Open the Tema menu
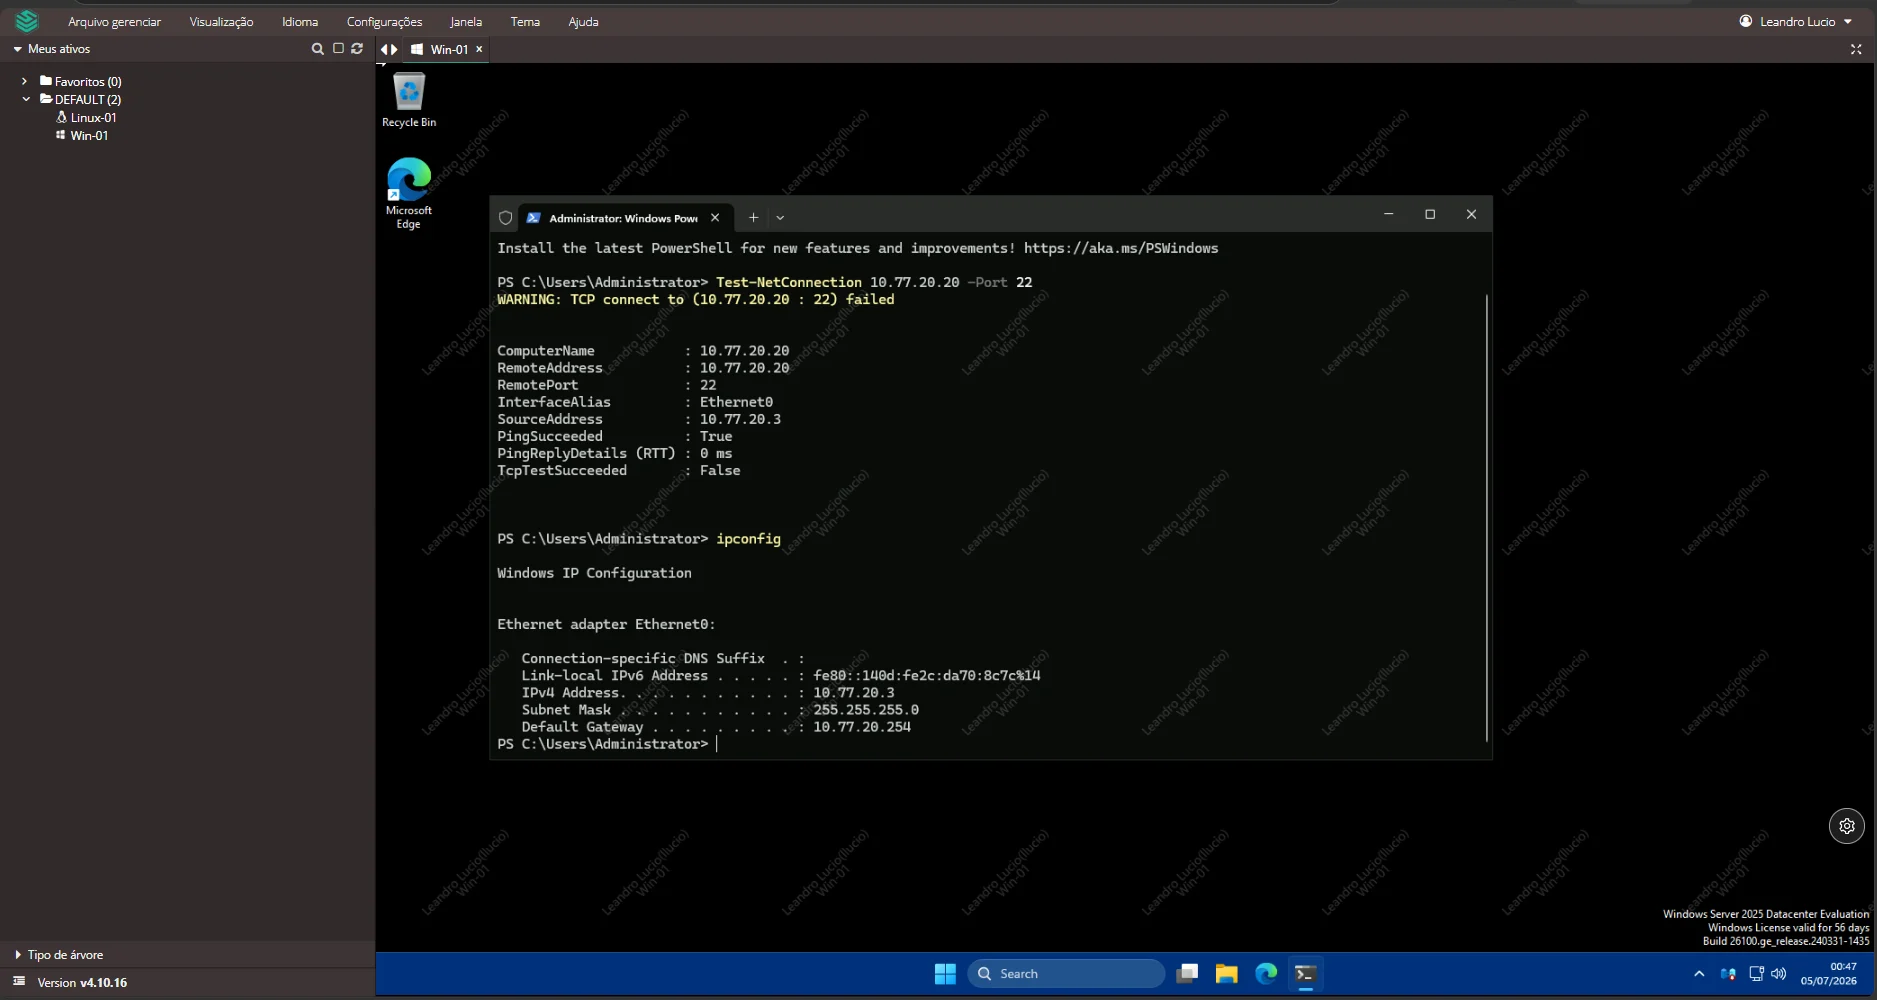The image size is (1877, 1000). [x=525, y=21]
